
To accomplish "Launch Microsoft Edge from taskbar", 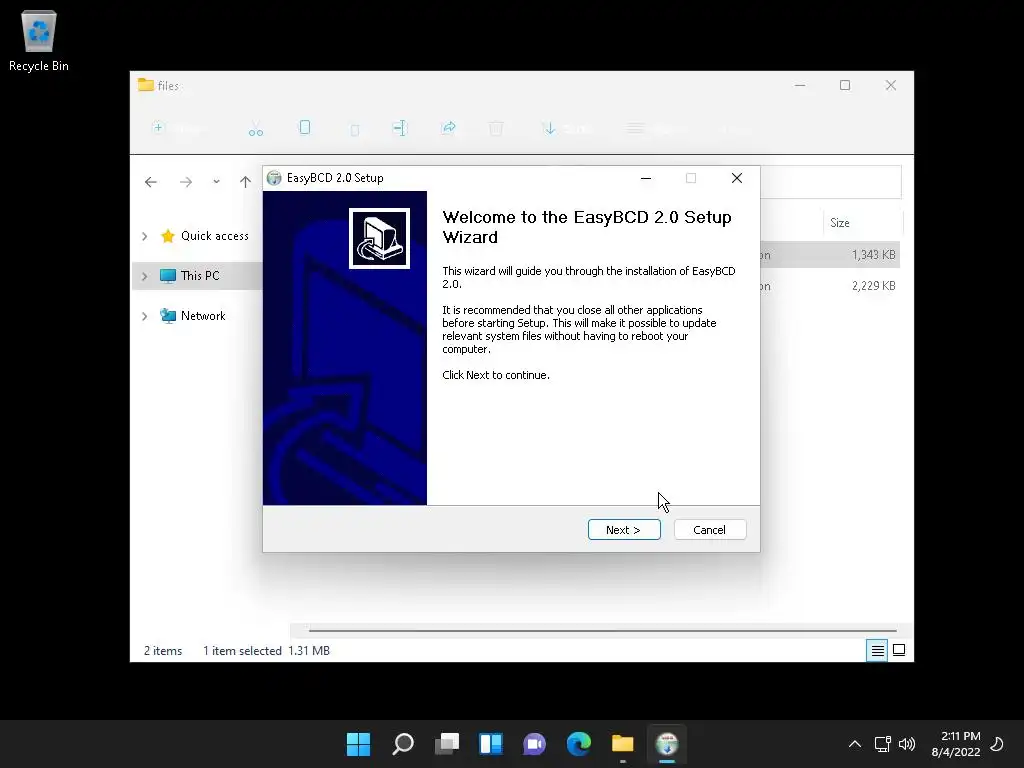I will (x=579, y=744).
